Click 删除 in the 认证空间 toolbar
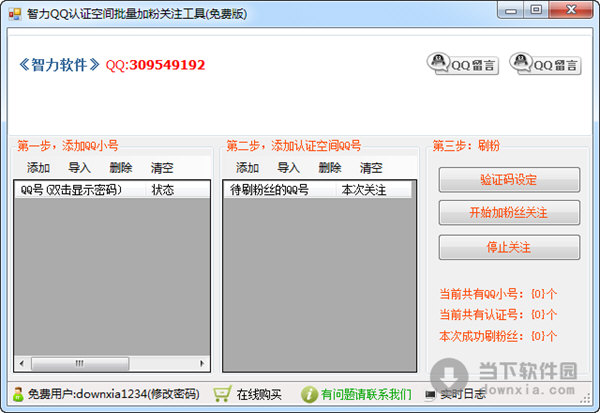This screenshot has height=413, width=600. [x=329, y=168]
